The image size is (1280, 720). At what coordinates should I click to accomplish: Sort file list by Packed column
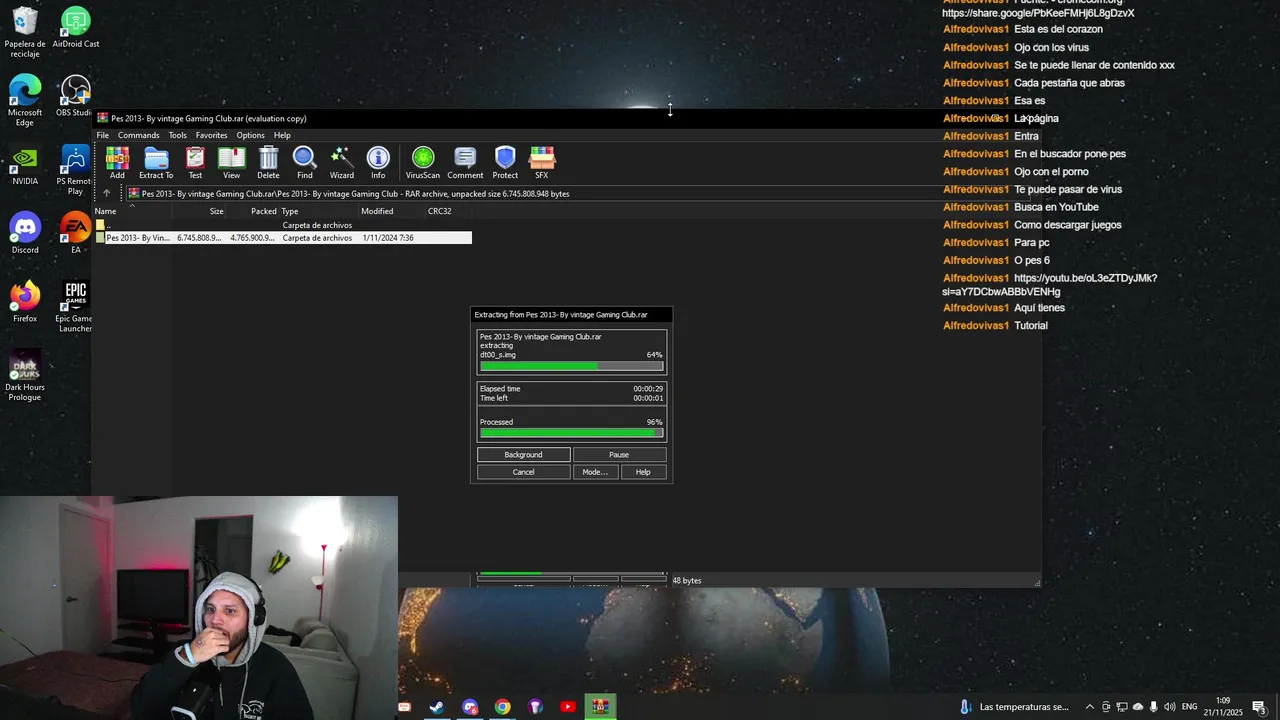click(253, 211)
